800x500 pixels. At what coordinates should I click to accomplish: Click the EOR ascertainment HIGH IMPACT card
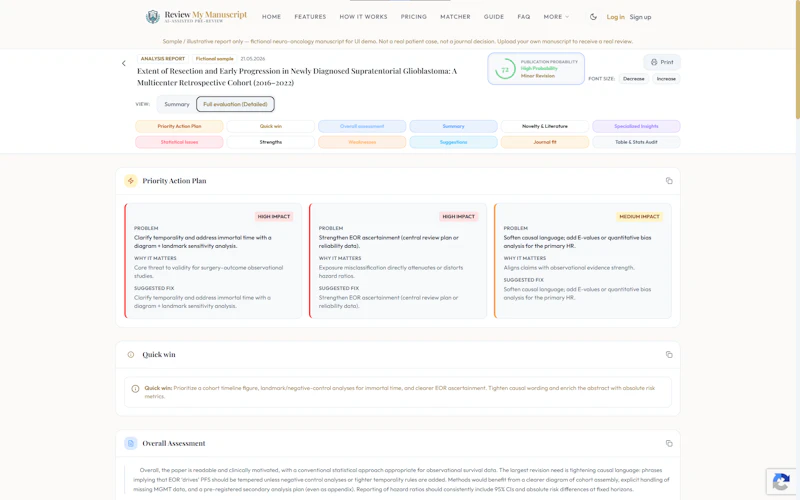397,261
